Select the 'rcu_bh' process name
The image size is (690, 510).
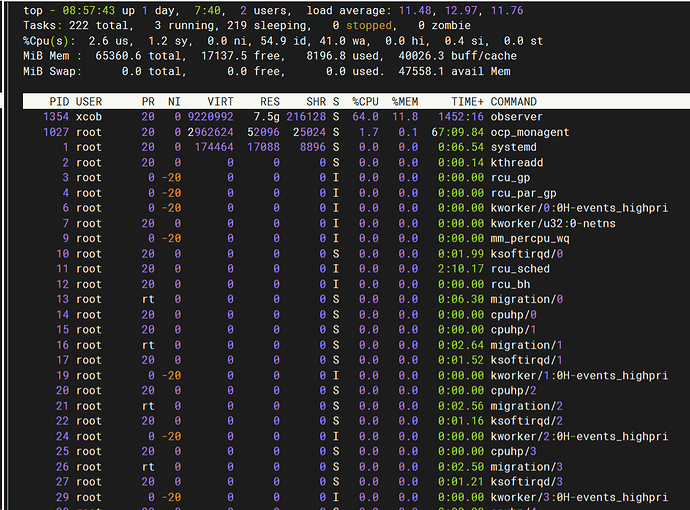click(510, 284)
